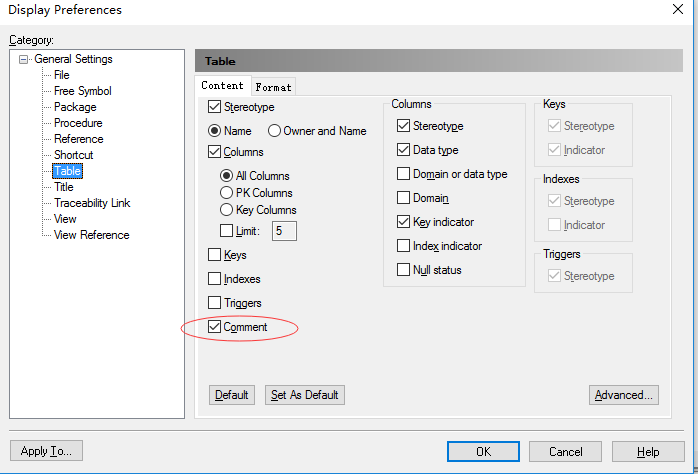Viewport: 698px width, 474px height.
Task: Enable Domain or data type checkbox
Action: 403,174
